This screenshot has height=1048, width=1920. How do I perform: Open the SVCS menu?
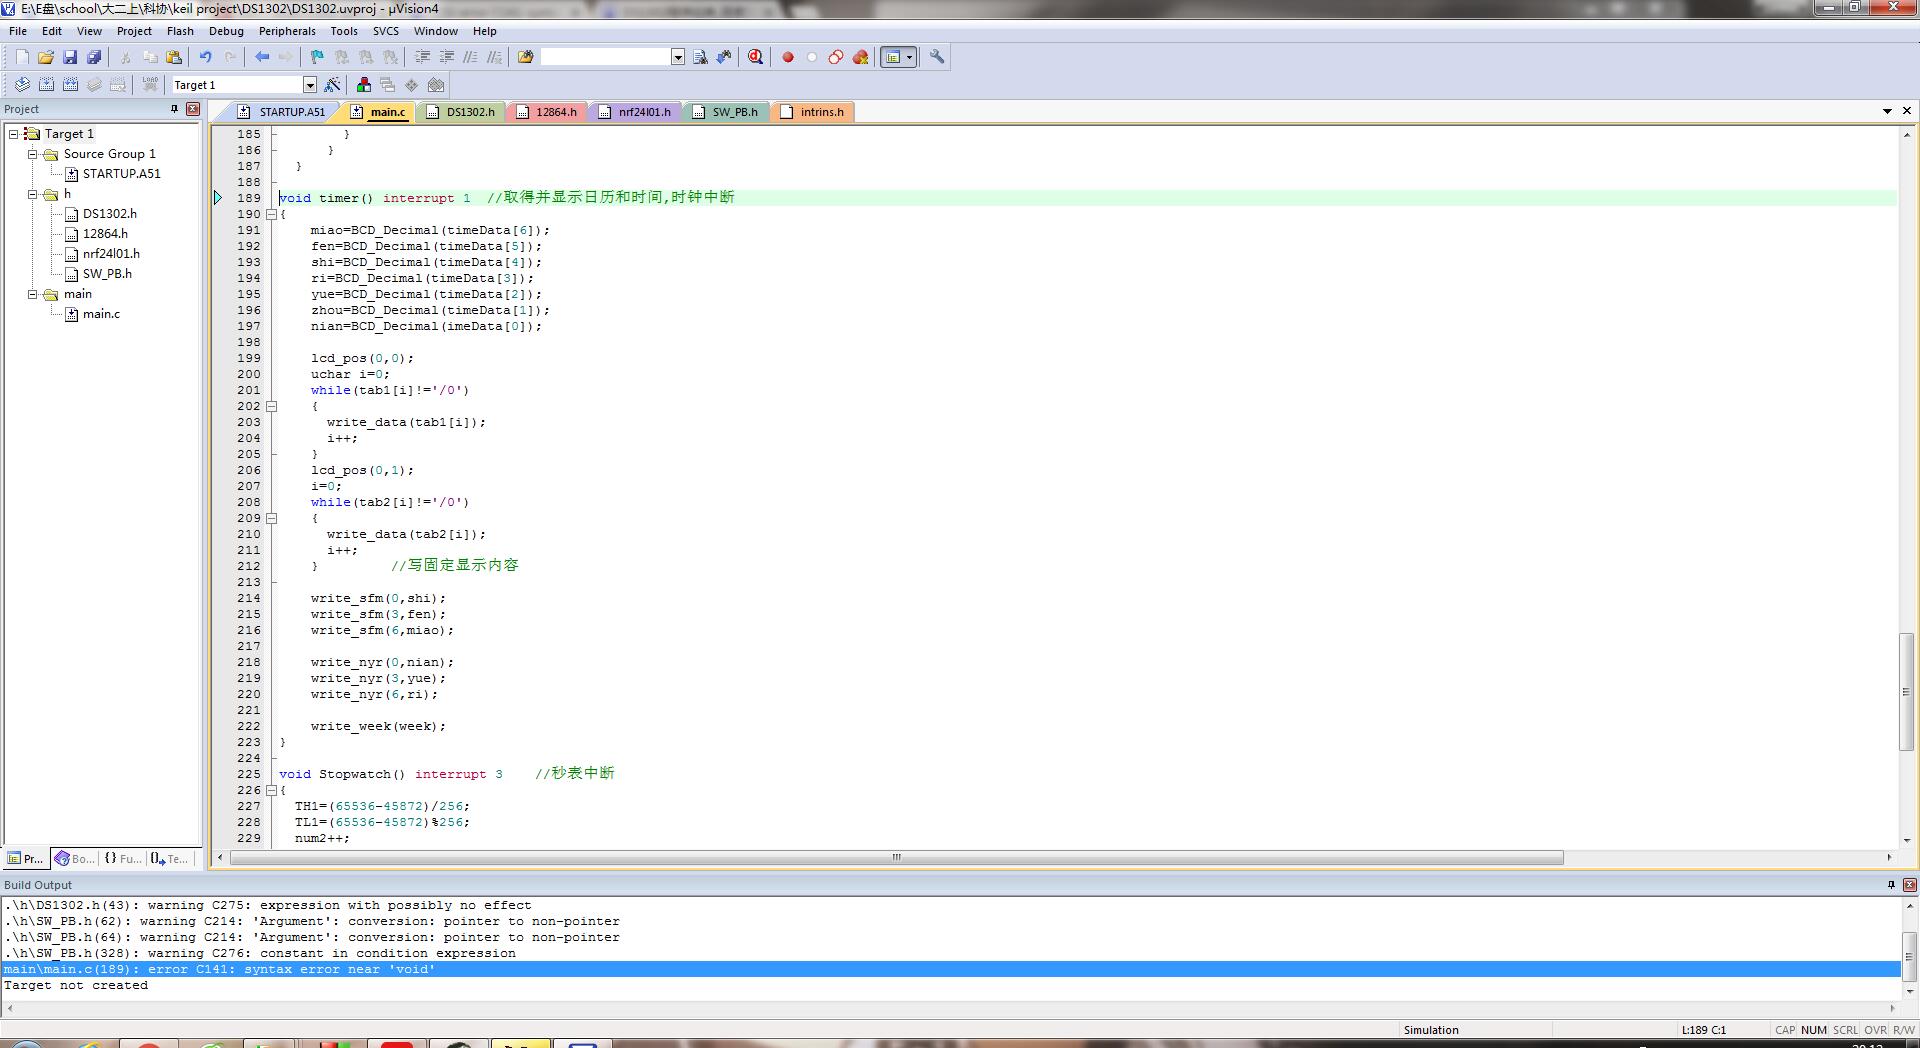386,31
